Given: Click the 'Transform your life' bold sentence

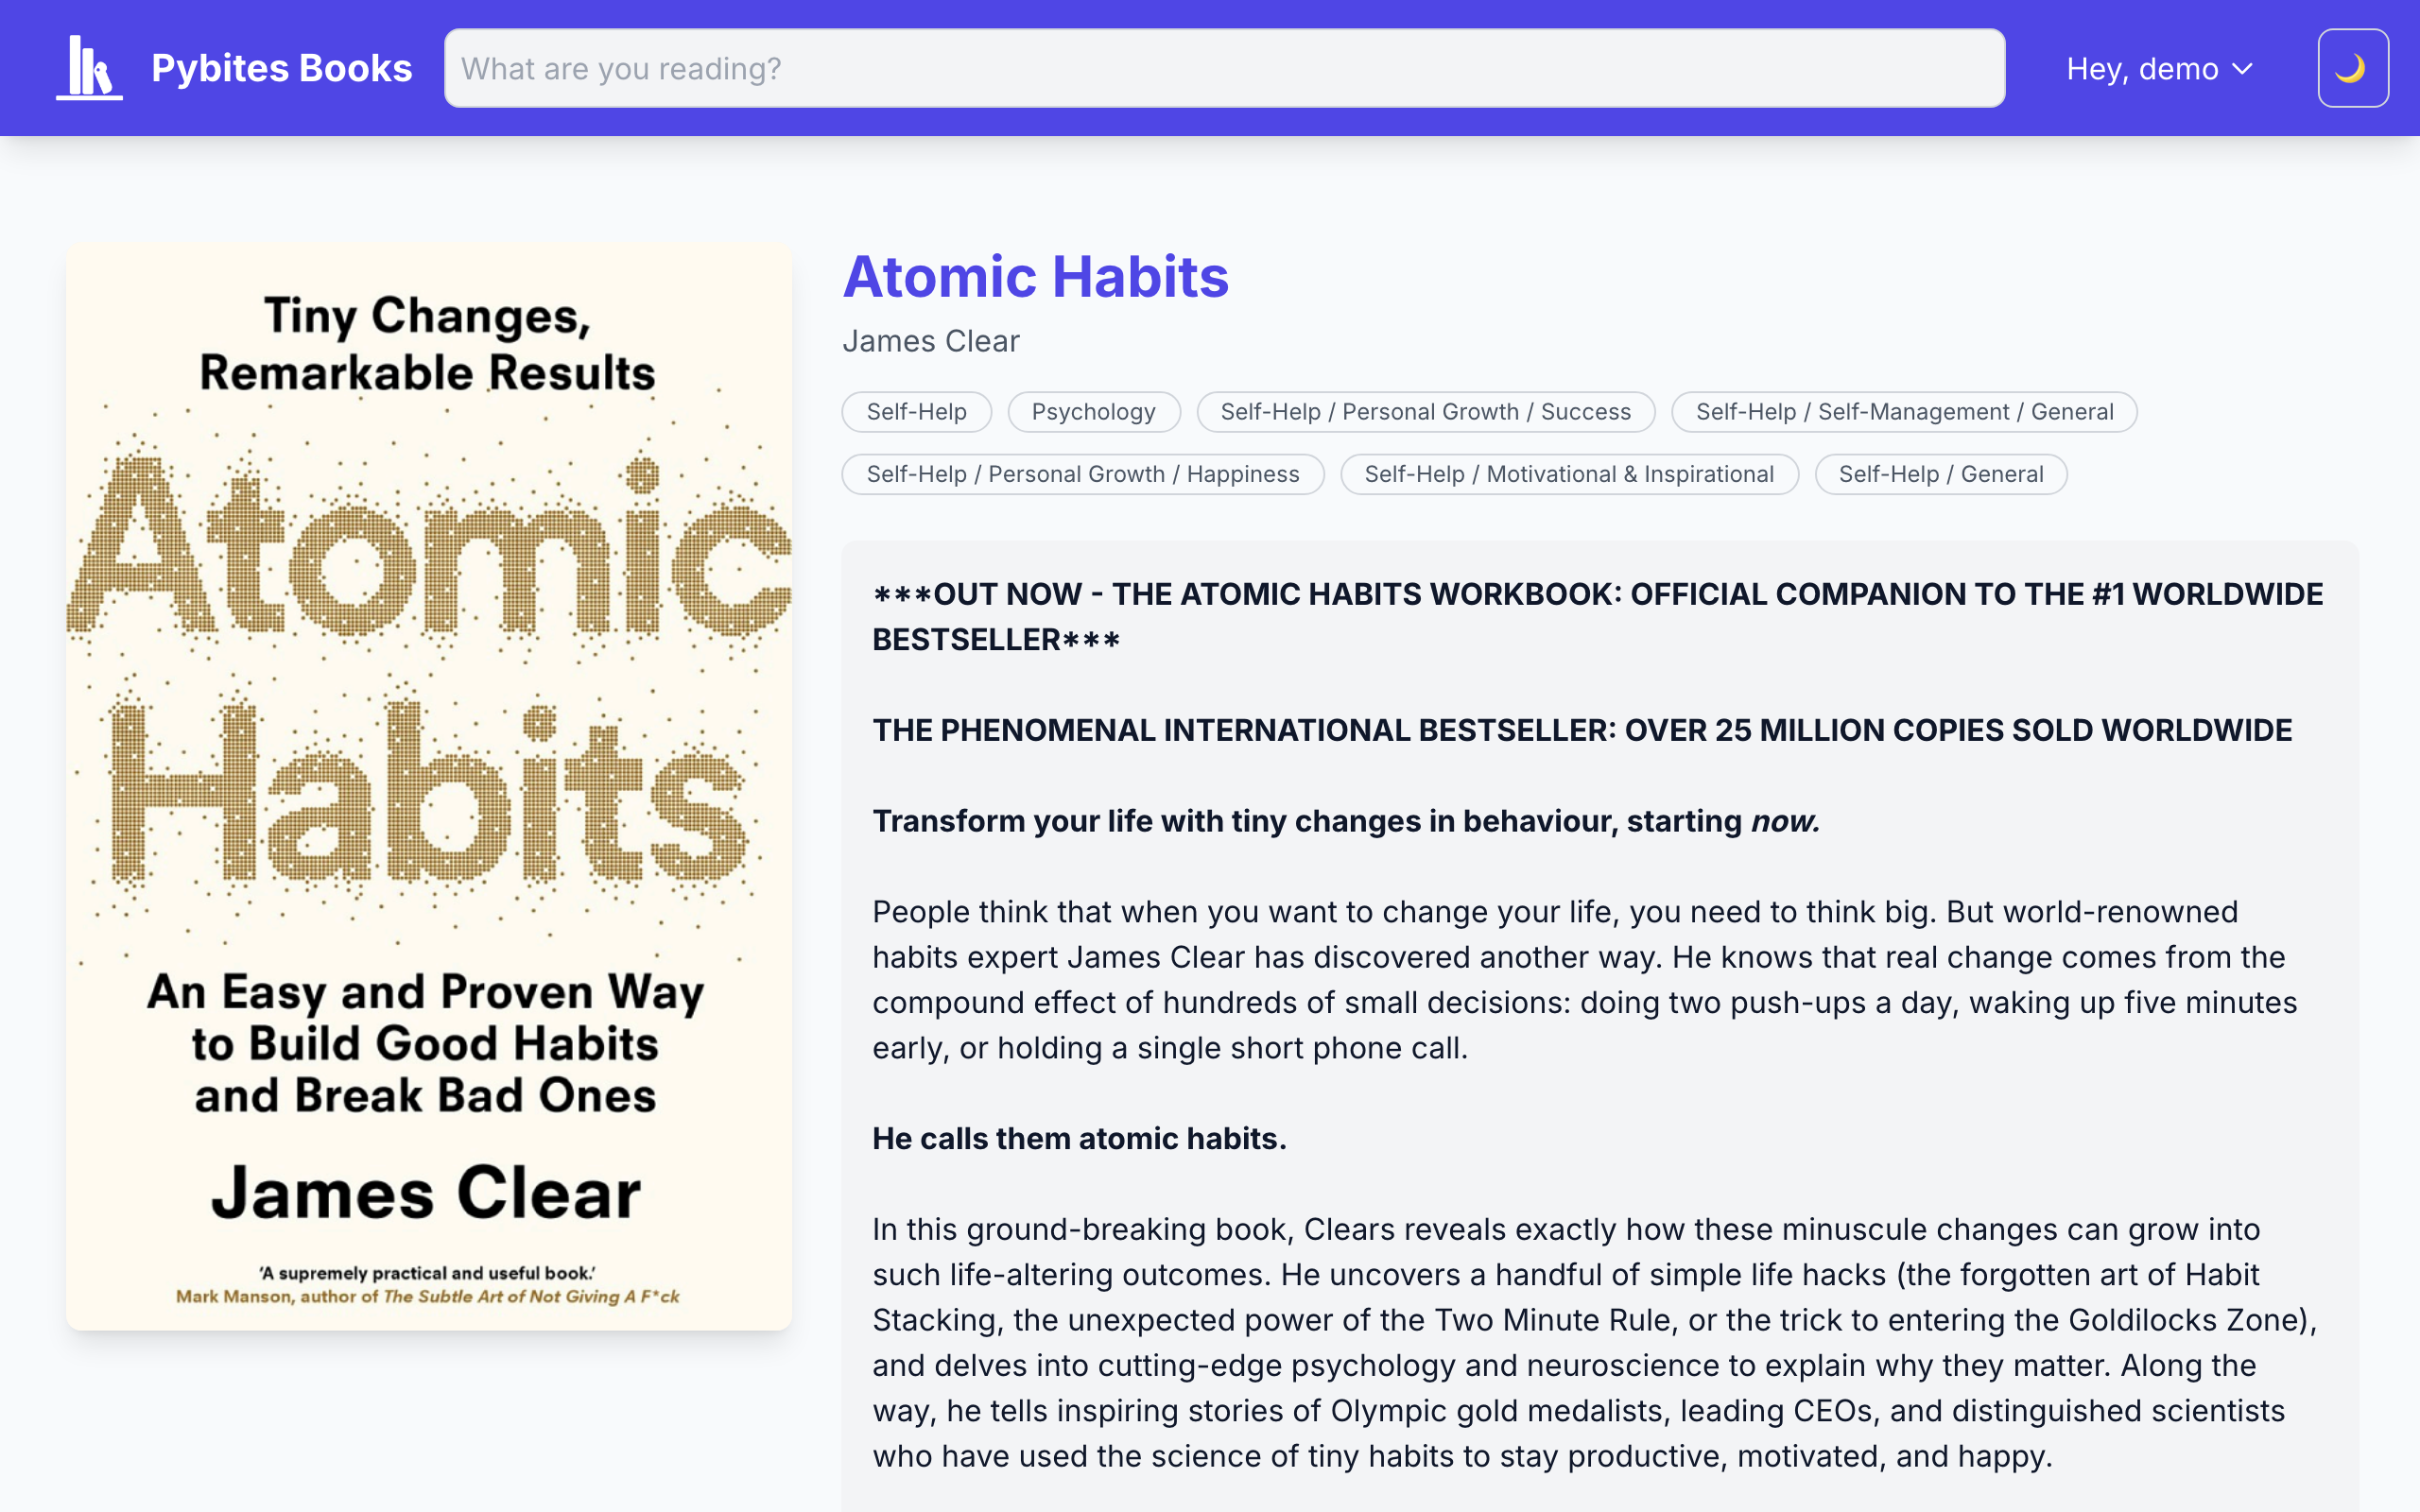Looking at the screenshot, I should coord(1345,821).
